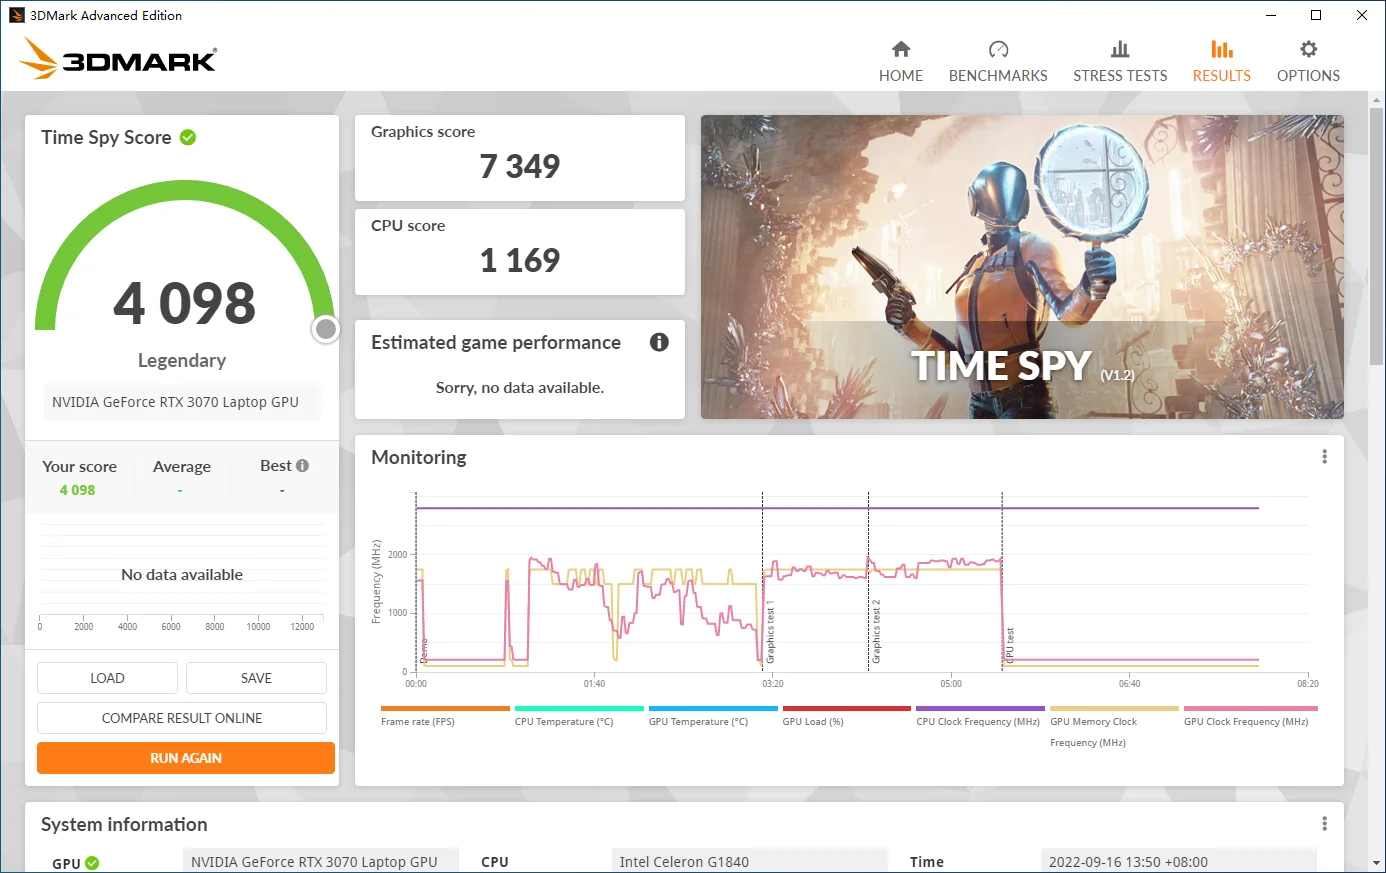The width and height of the screenshot is (1386, 873).
Task: Click the Stress Tests bar chart icon
Action: coord(1120,49)
